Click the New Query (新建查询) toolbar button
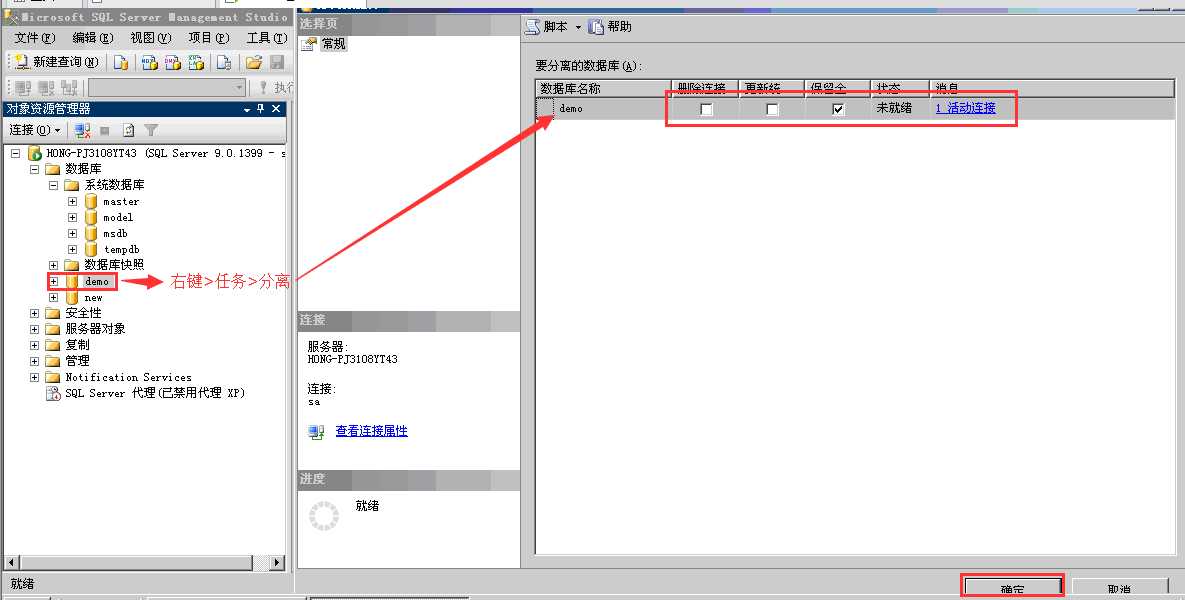1185x600 pixels. pos(57,62)
